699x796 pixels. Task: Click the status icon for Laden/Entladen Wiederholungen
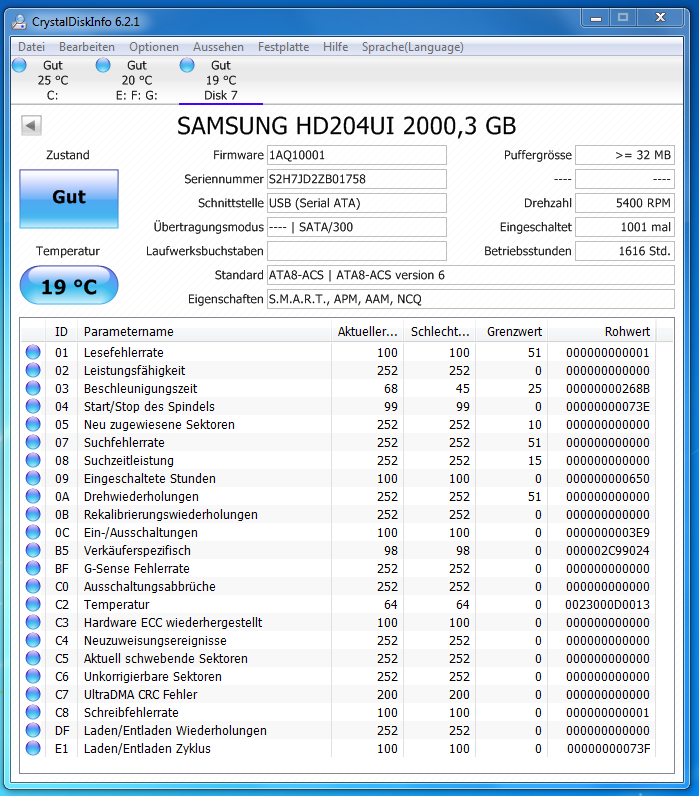click(x=33, y=731)
